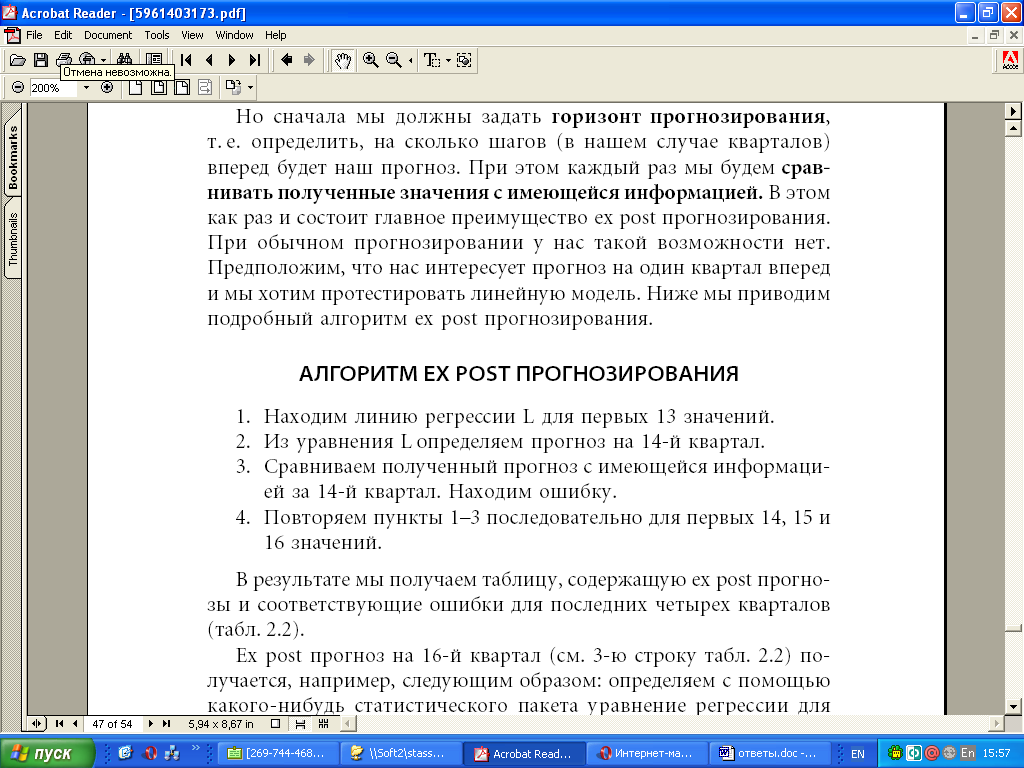Expand the zoom tools flyout arrow
The height and width of the screenshot is (768, 1024).
410,61
